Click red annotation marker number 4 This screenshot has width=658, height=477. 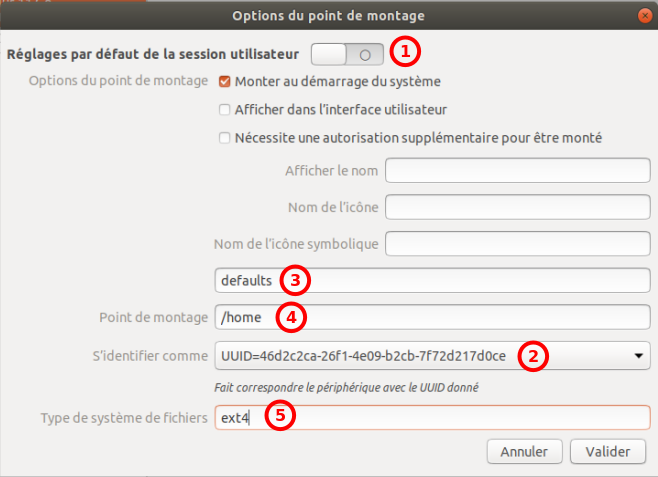[x=290, y=317]
